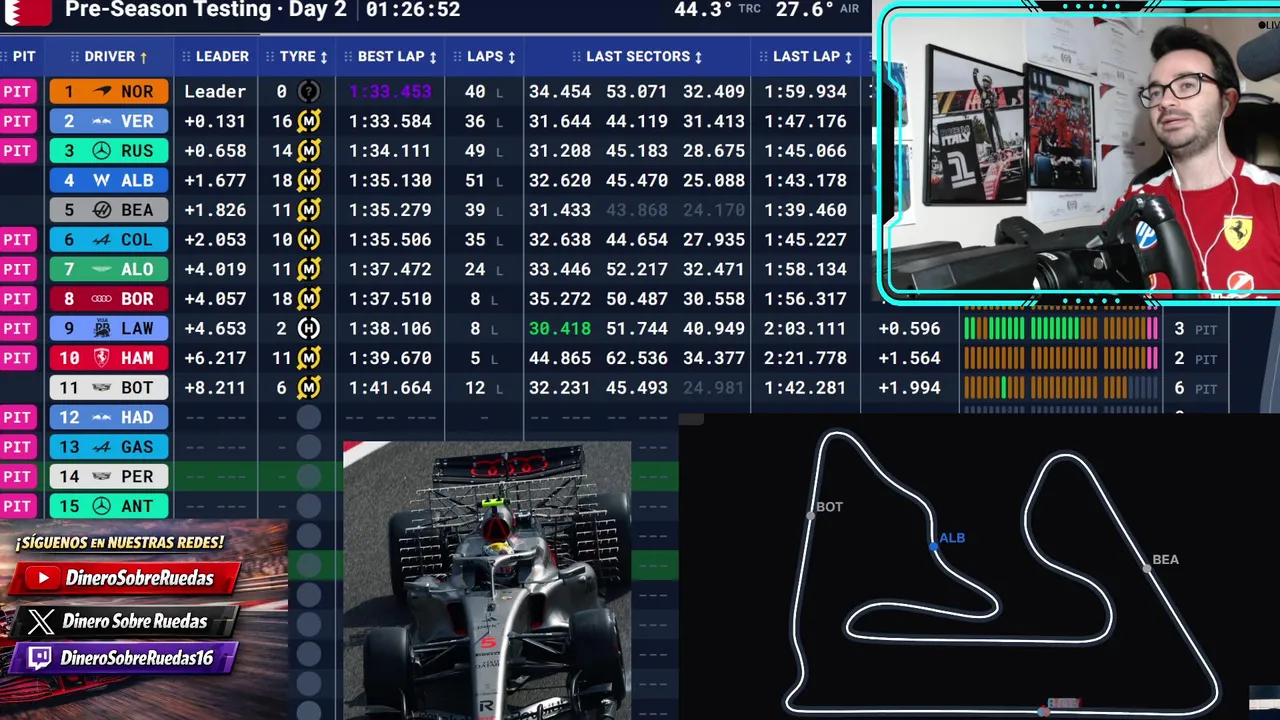The width and height of the screenshot is (1280, 720).
Task: Click the medium tyre icon in VER's row
Action: 309,121
